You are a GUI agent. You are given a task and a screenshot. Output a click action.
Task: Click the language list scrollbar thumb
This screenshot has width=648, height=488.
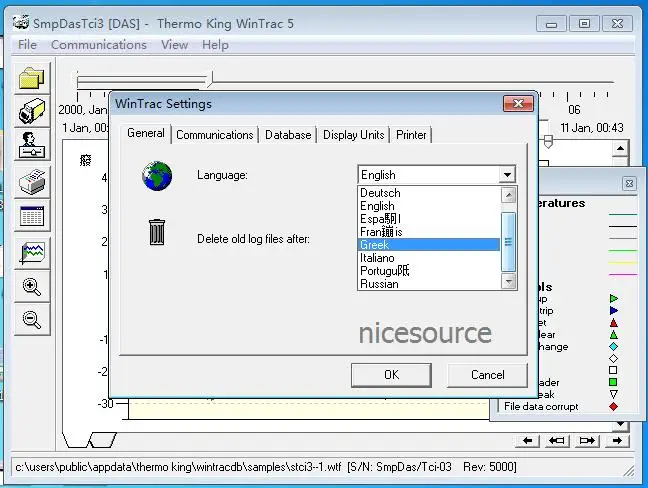tap(508, 242)
